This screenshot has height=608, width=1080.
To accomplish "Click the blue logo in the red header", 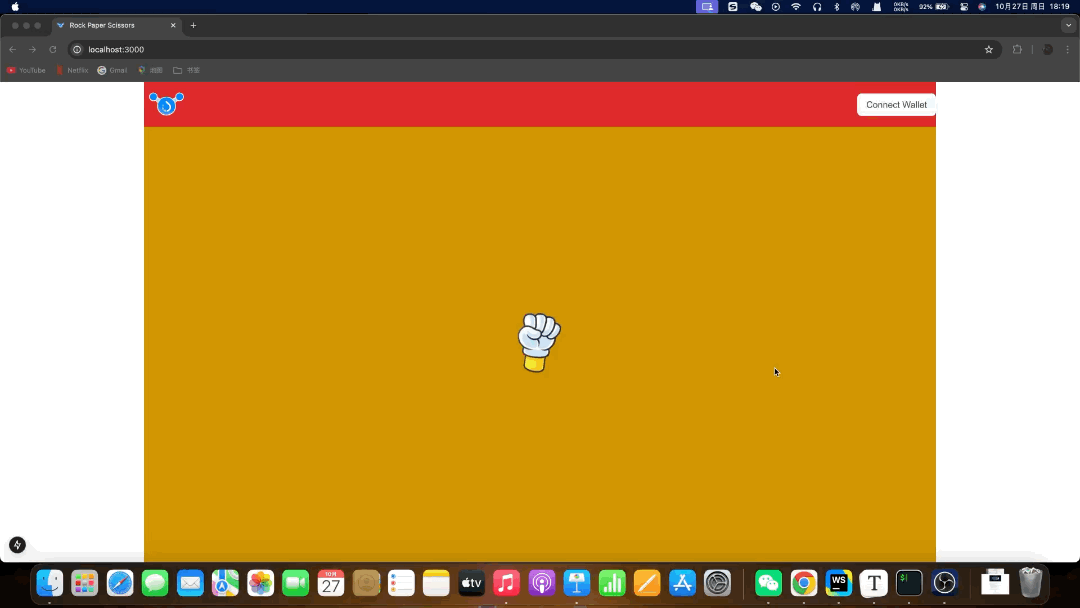I will (x=166, y=104).
